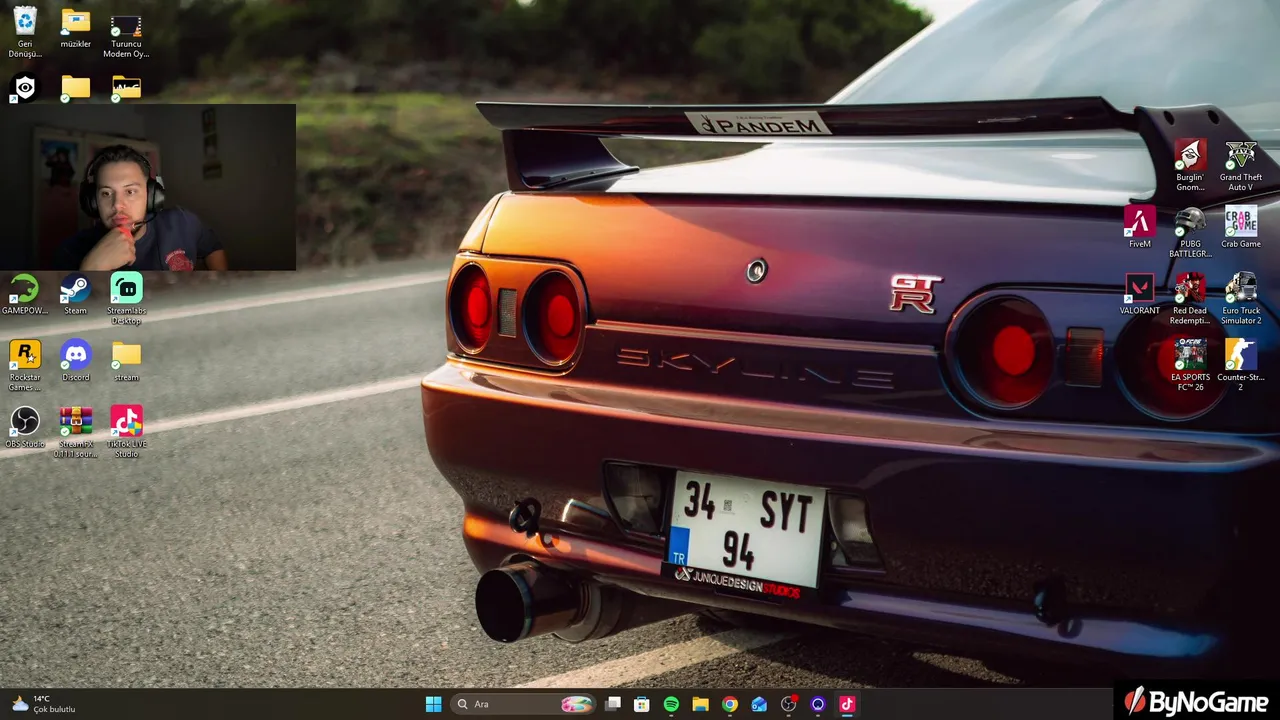The image size is (1280, 720).
Task: Select the PUBG BATTLEGROUNDS icon
Action: tap(1190, 233)
